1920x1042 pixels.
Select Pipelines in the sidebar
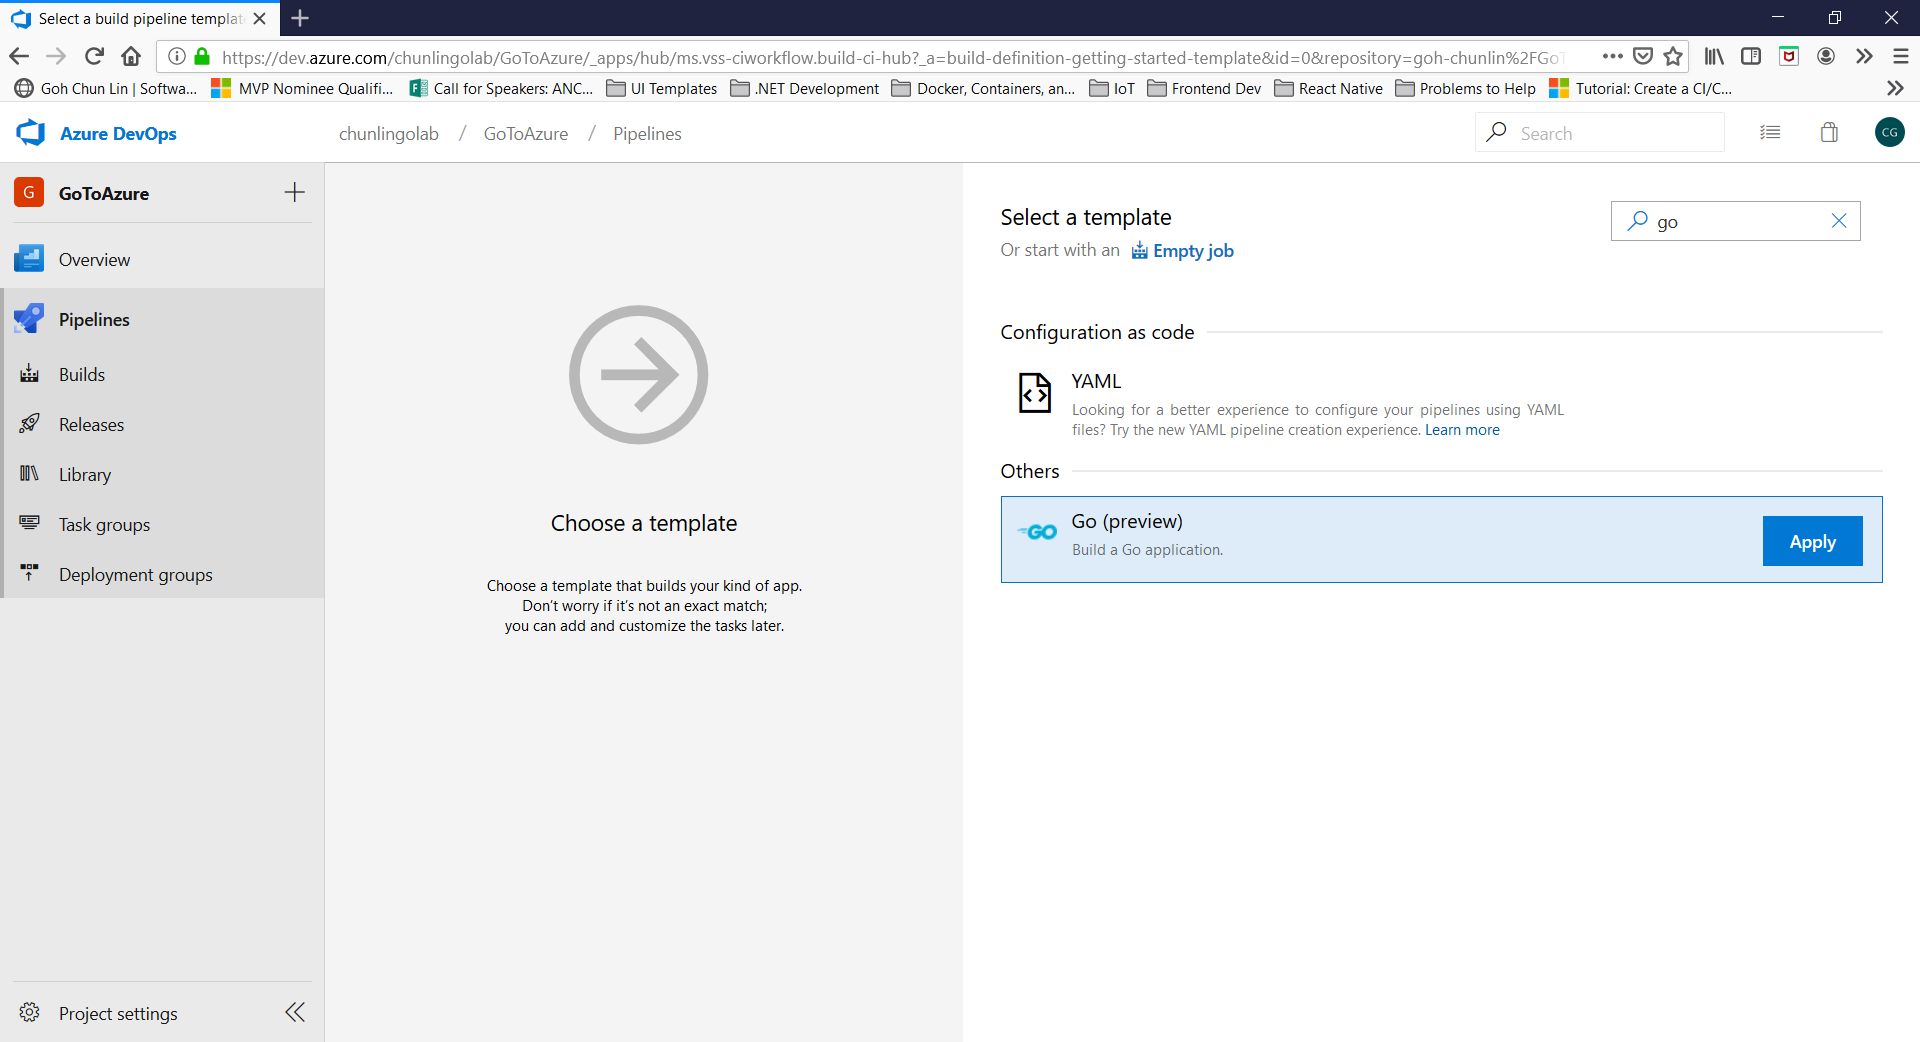162,319
